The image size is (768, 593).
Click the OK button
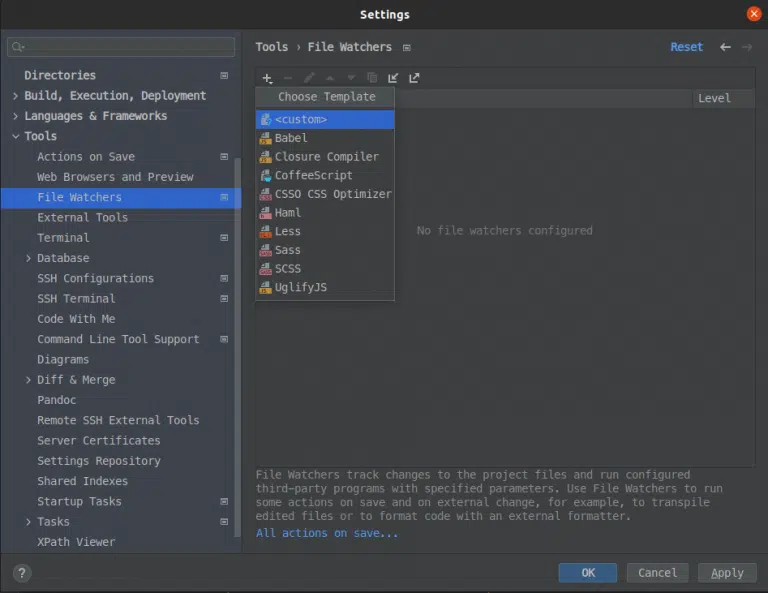click(588, 573)
